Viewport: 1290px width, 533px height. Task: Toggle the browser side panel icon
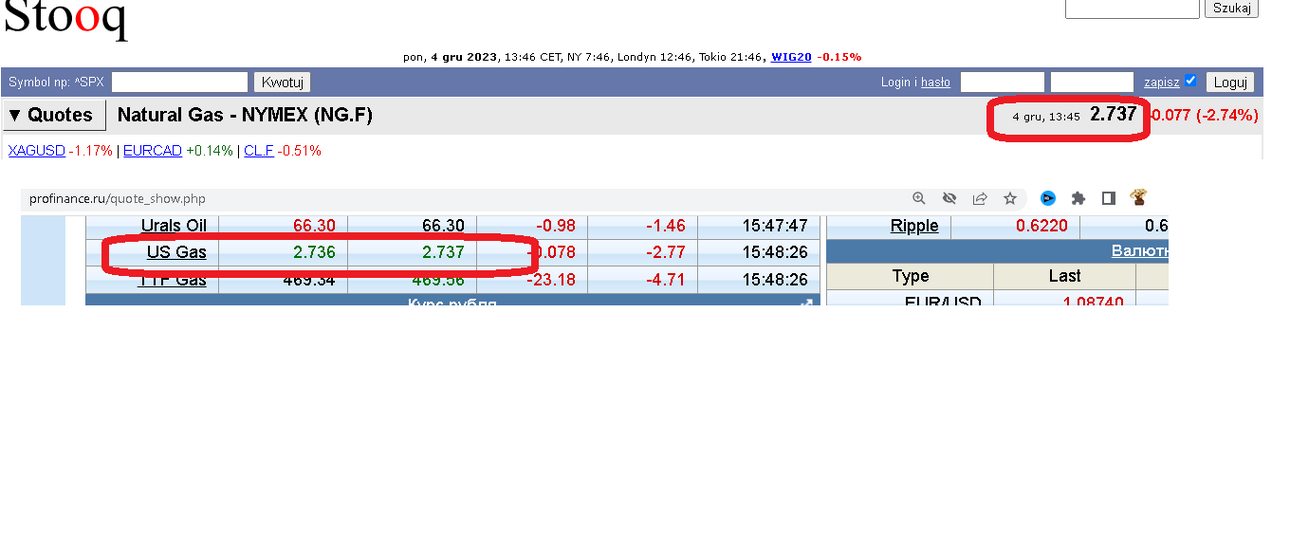(x=1108, y=198)
